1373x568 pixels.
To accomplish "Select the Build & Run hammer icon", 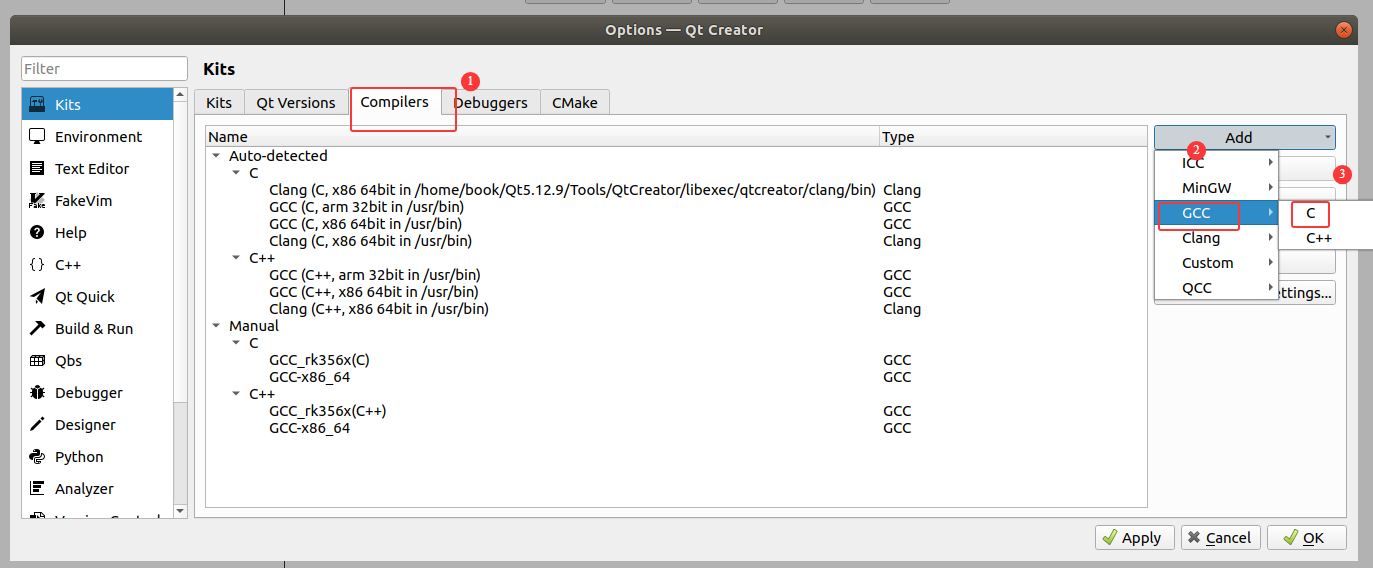I will 37,328.
